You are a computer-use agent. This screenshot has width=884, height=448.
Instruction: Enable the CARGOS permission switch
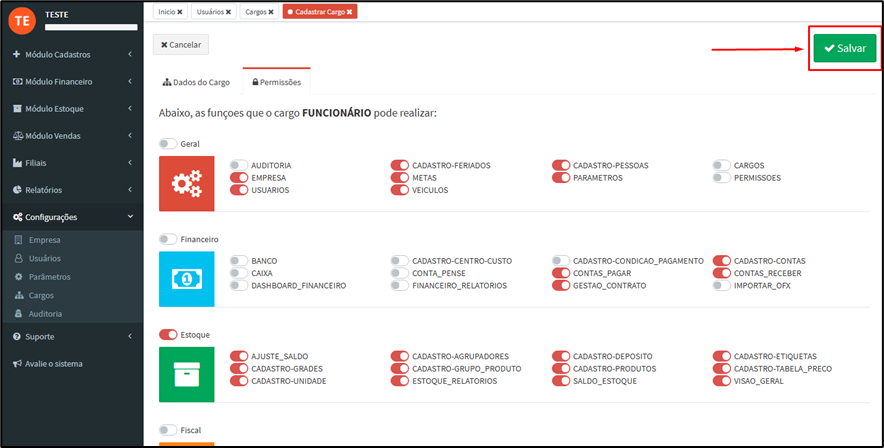(x=722, y=165)
